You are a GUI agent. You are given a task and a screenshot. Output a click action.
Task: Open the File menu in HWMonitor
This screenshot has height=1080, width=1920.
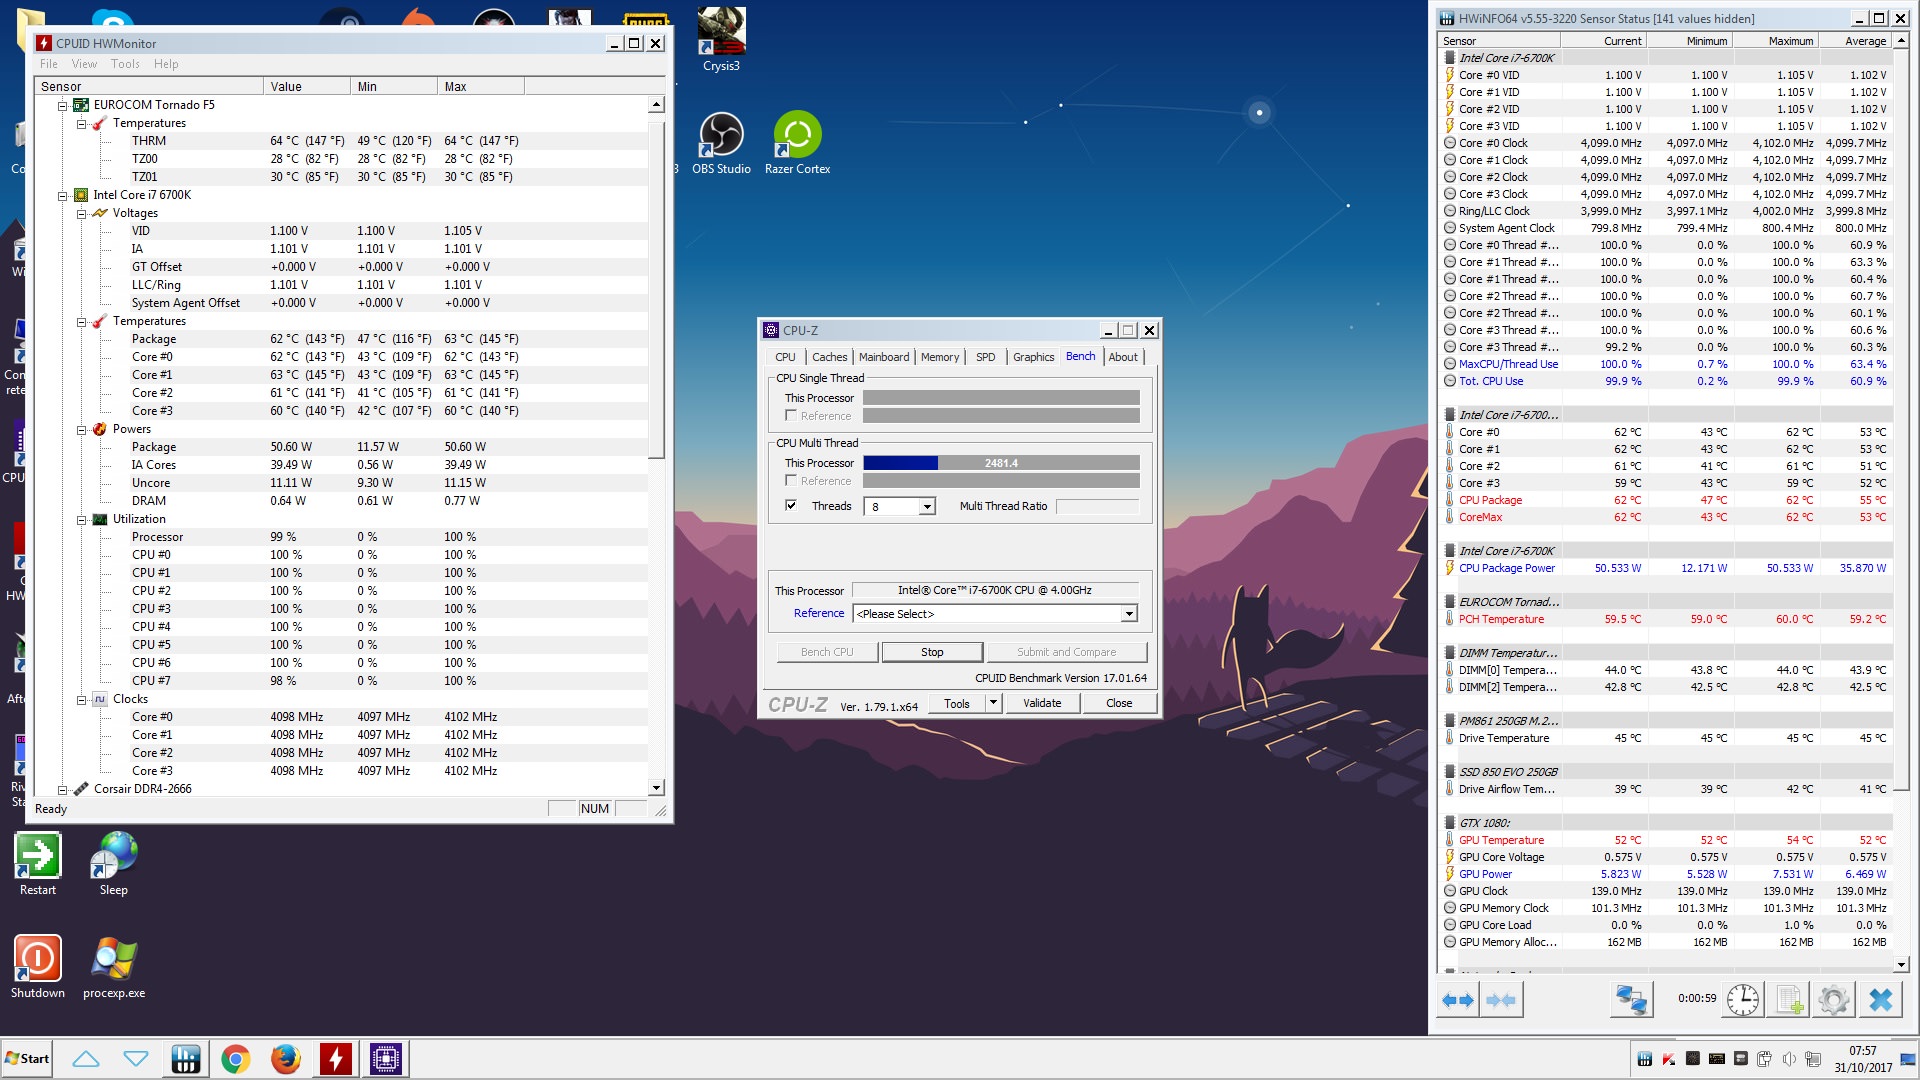pos(49,64)
